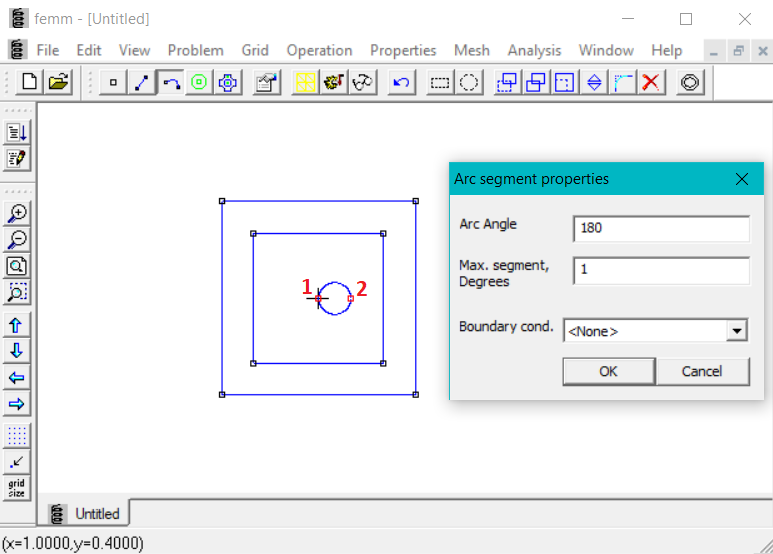Click the scroll view up arrow

tap(17, 325)
